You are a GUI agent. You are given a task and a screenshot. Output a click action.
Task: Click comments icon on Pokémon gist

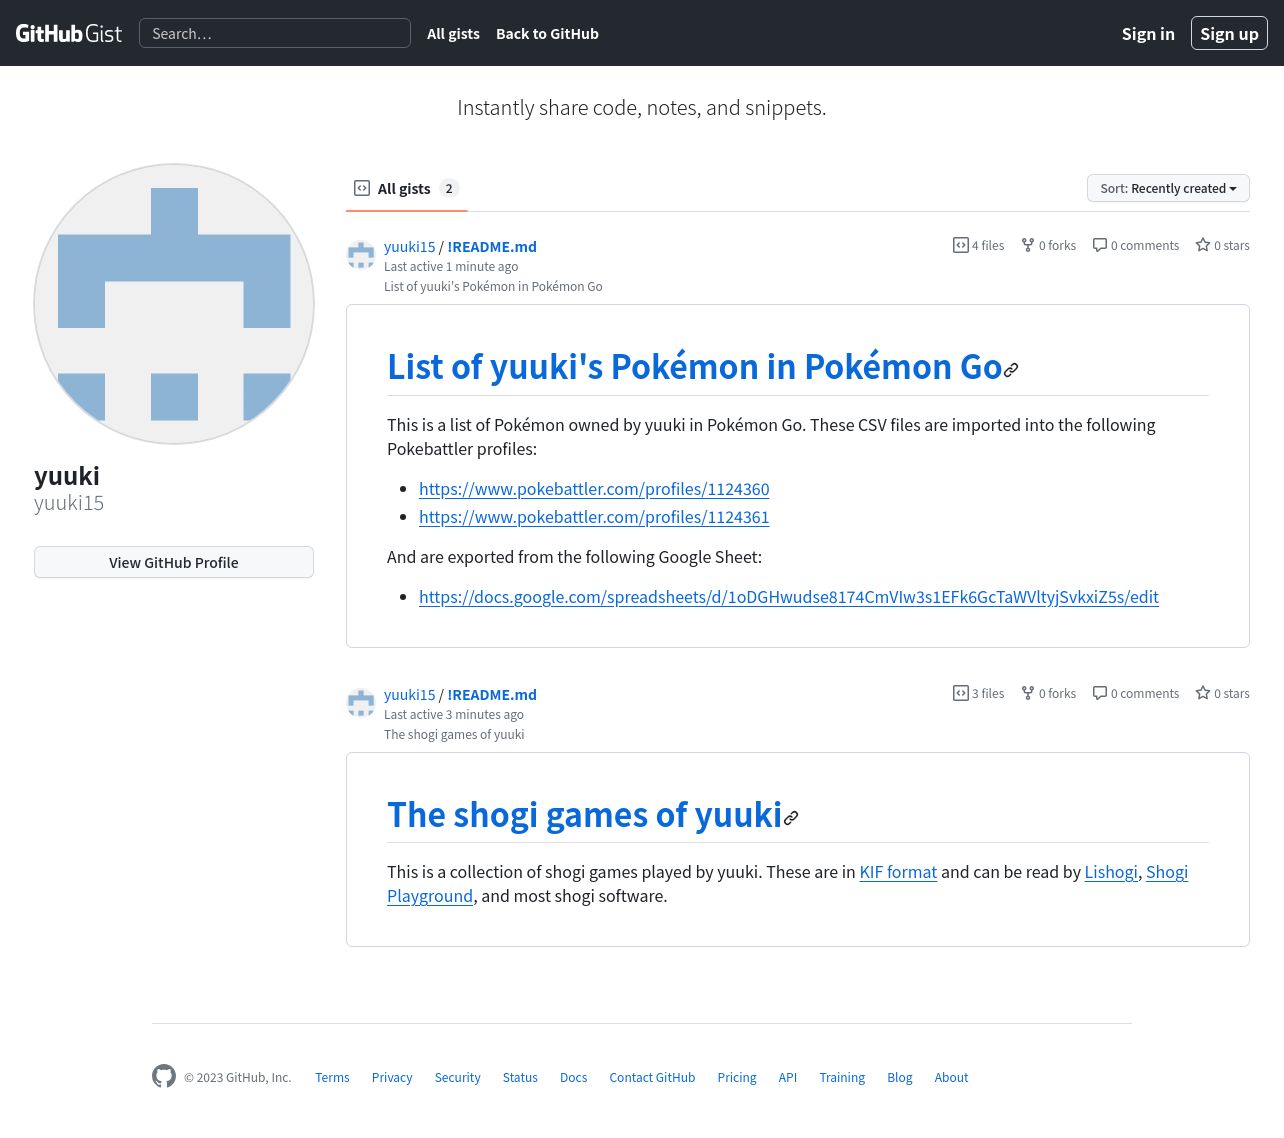click(x=1100, y=245)
